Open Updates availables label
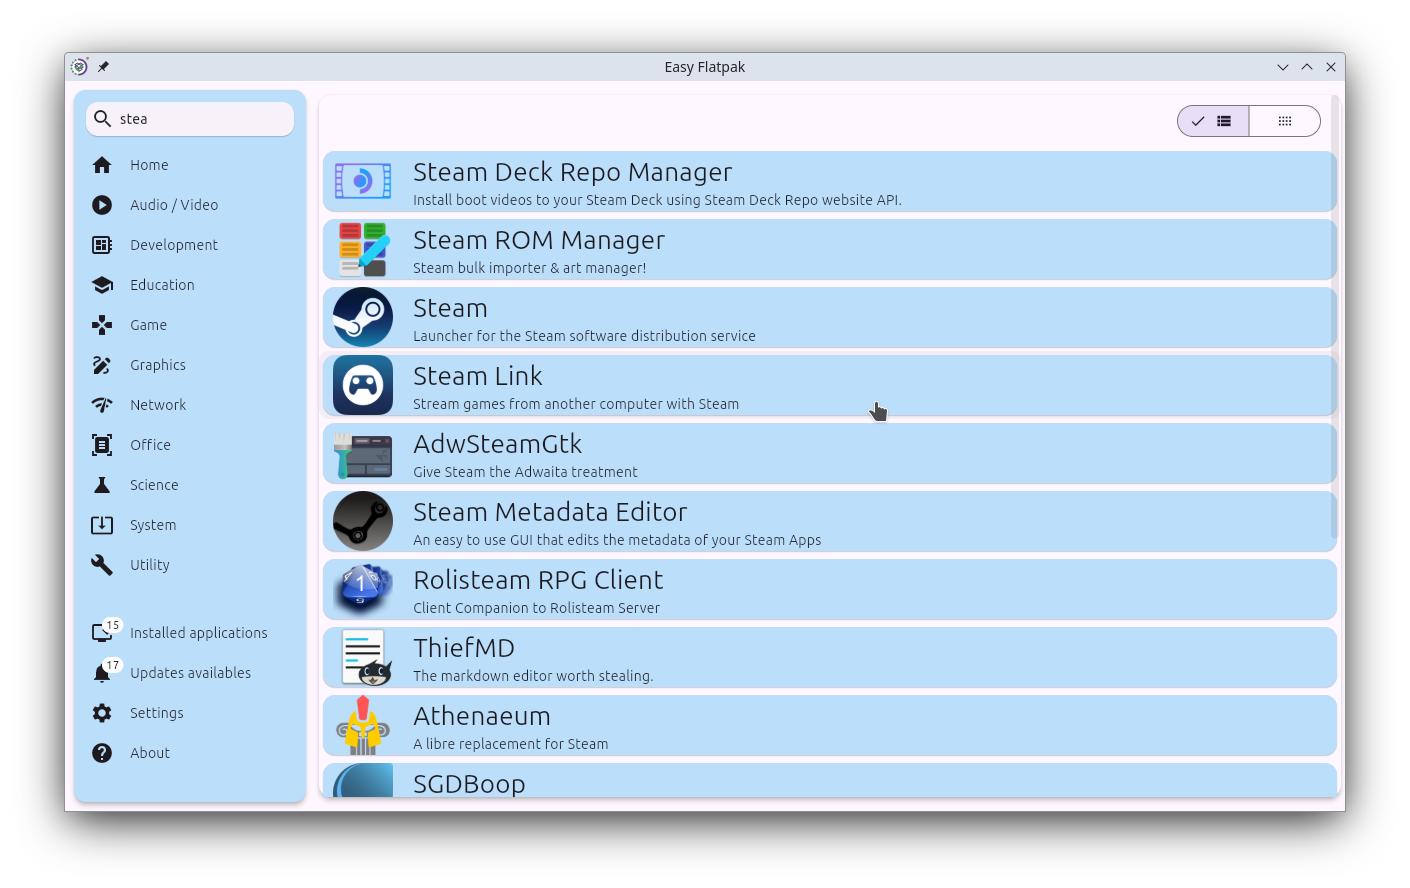 point(190,673)
